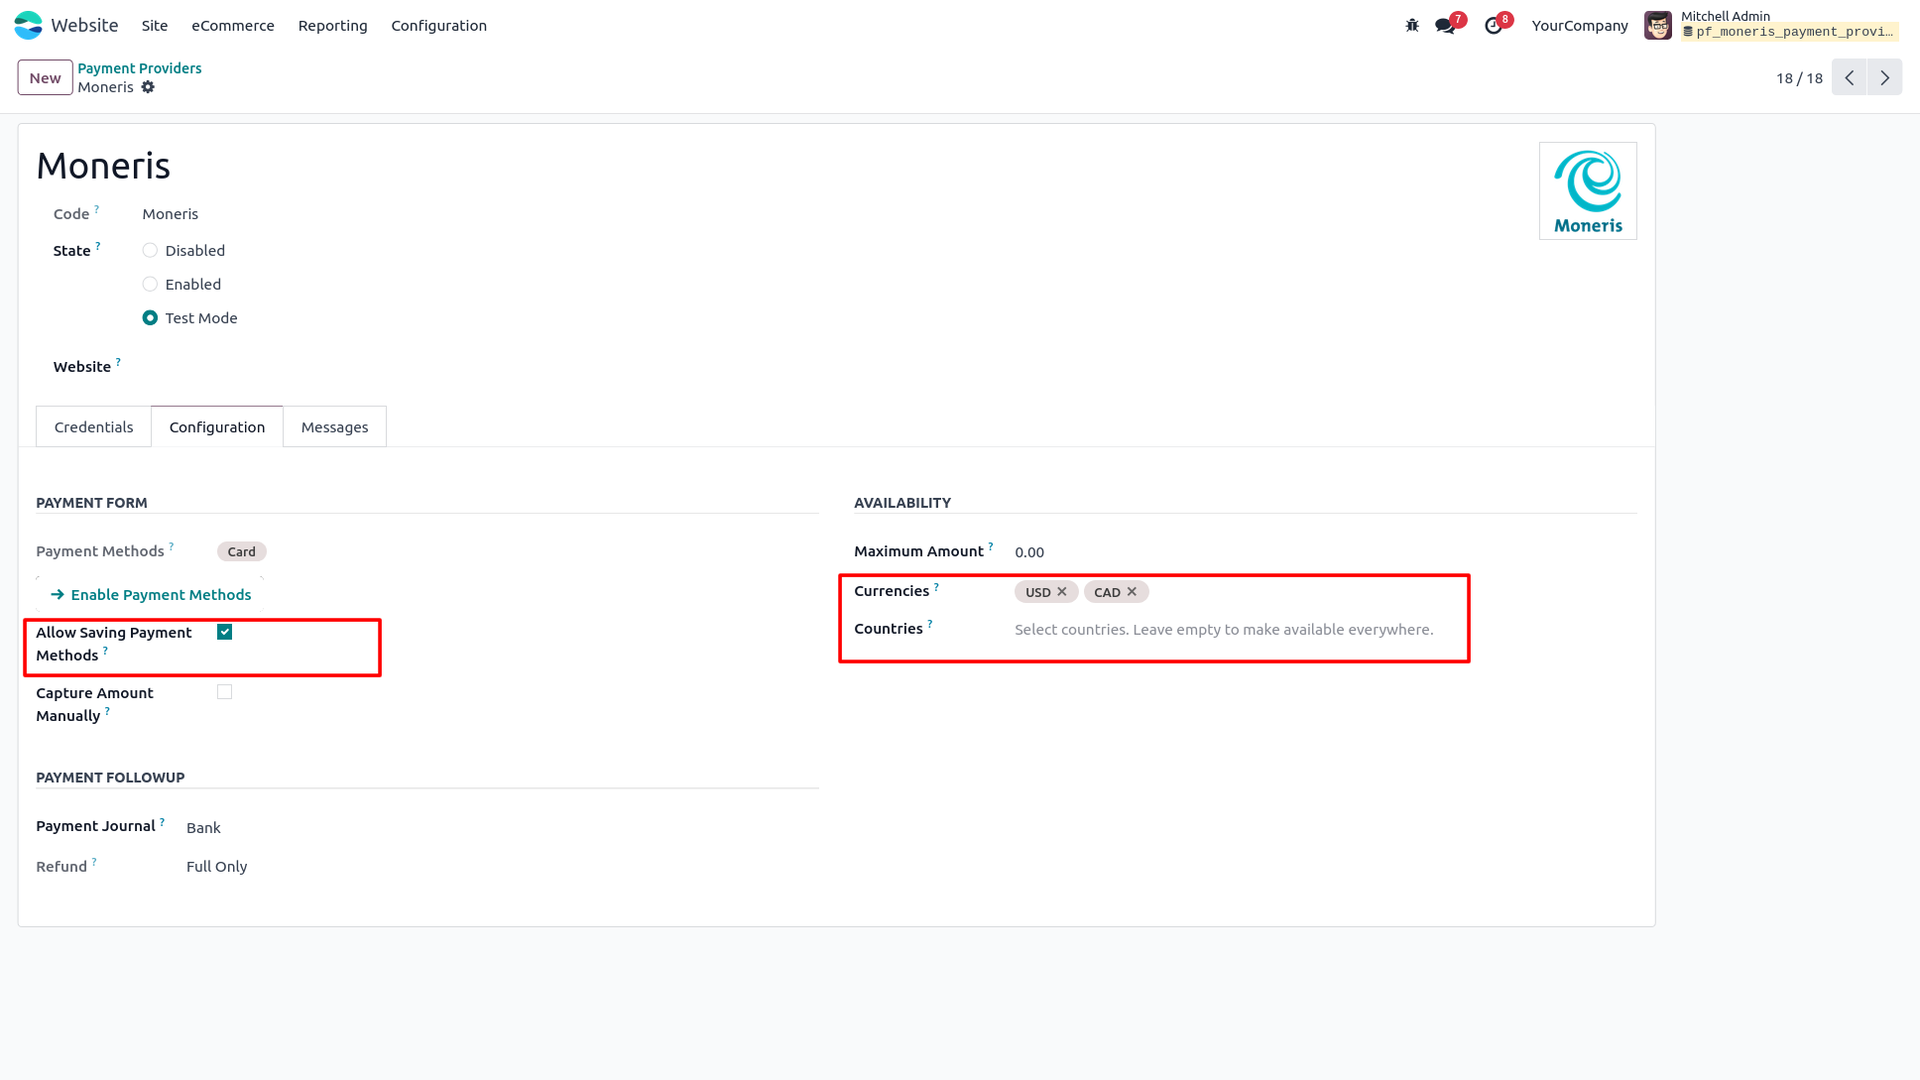This screenshot has width=1920, height=1080.
Task: Show help tooltip for Website field
Action: click(118, 362)
